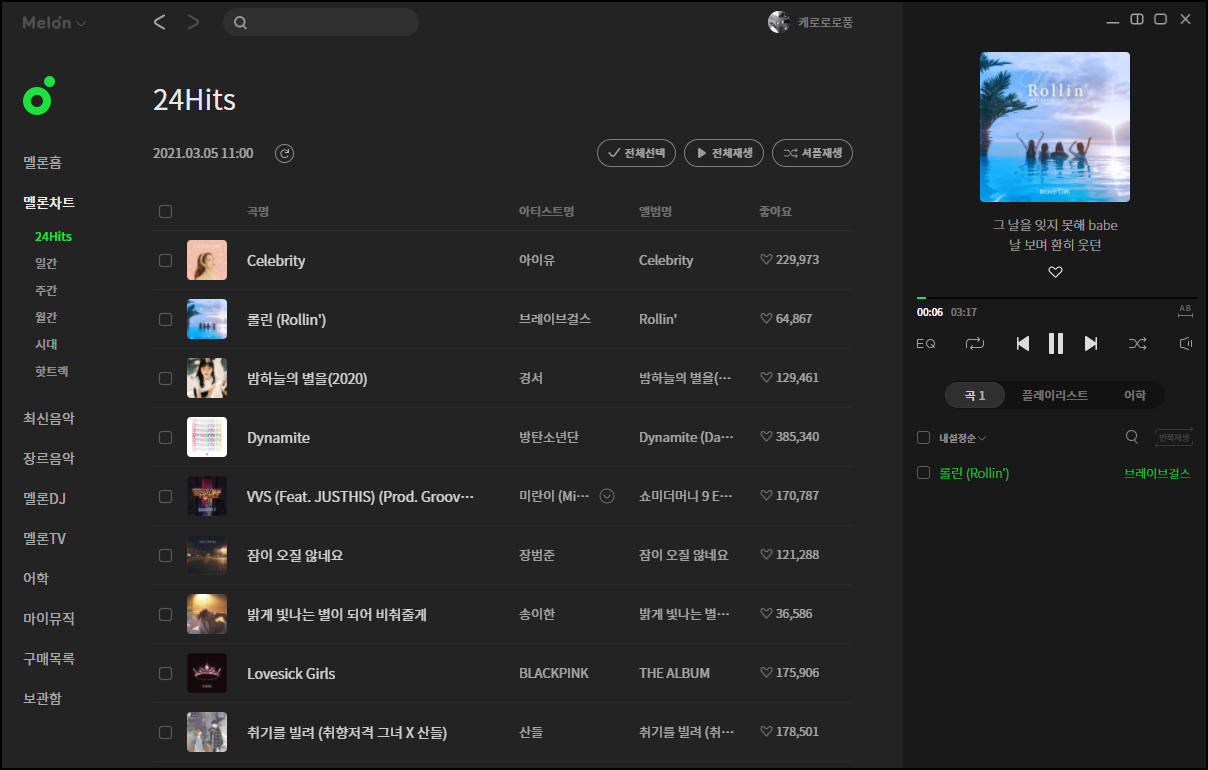Like 롤린 (Rollin') with heart in chart
This screenshot has height=770, width=1208.
point(766,319)
